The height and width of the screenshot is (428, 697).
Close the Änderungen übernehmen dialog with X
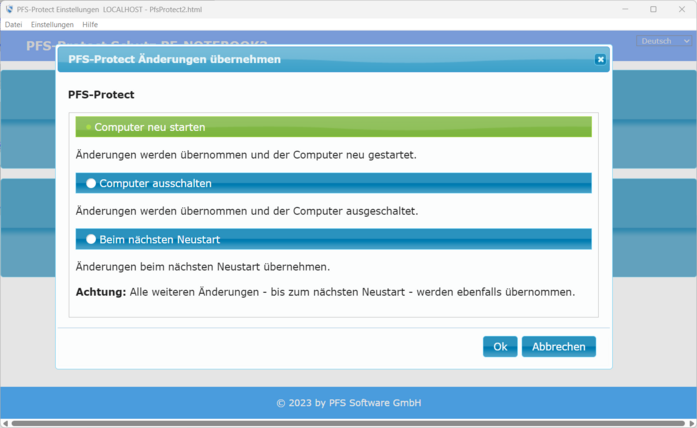click(600, 60)
